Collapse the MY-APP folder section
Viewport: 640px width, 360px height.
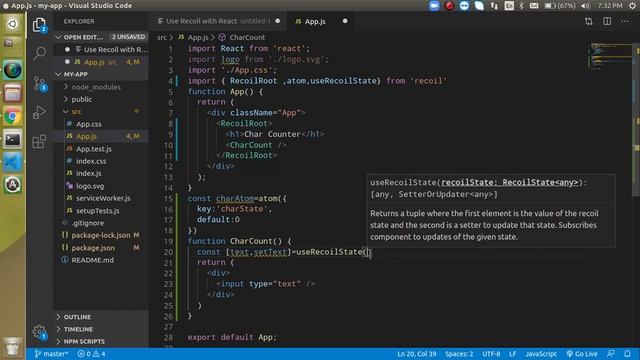pyautogui.click(x=101, y=74)
